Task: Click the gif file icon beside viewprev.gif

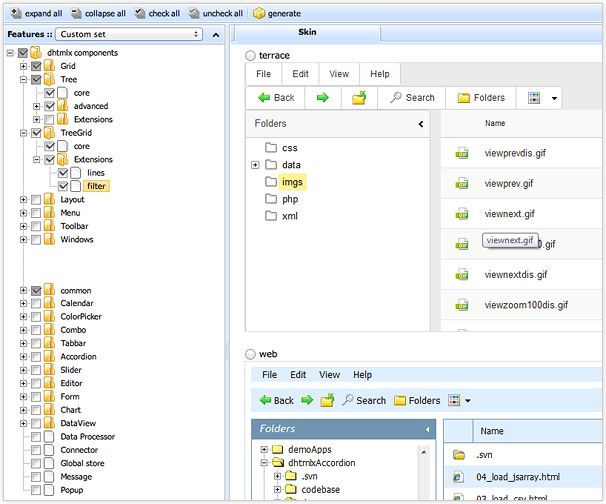Action: pyautogui.click(x=462, y=183)
